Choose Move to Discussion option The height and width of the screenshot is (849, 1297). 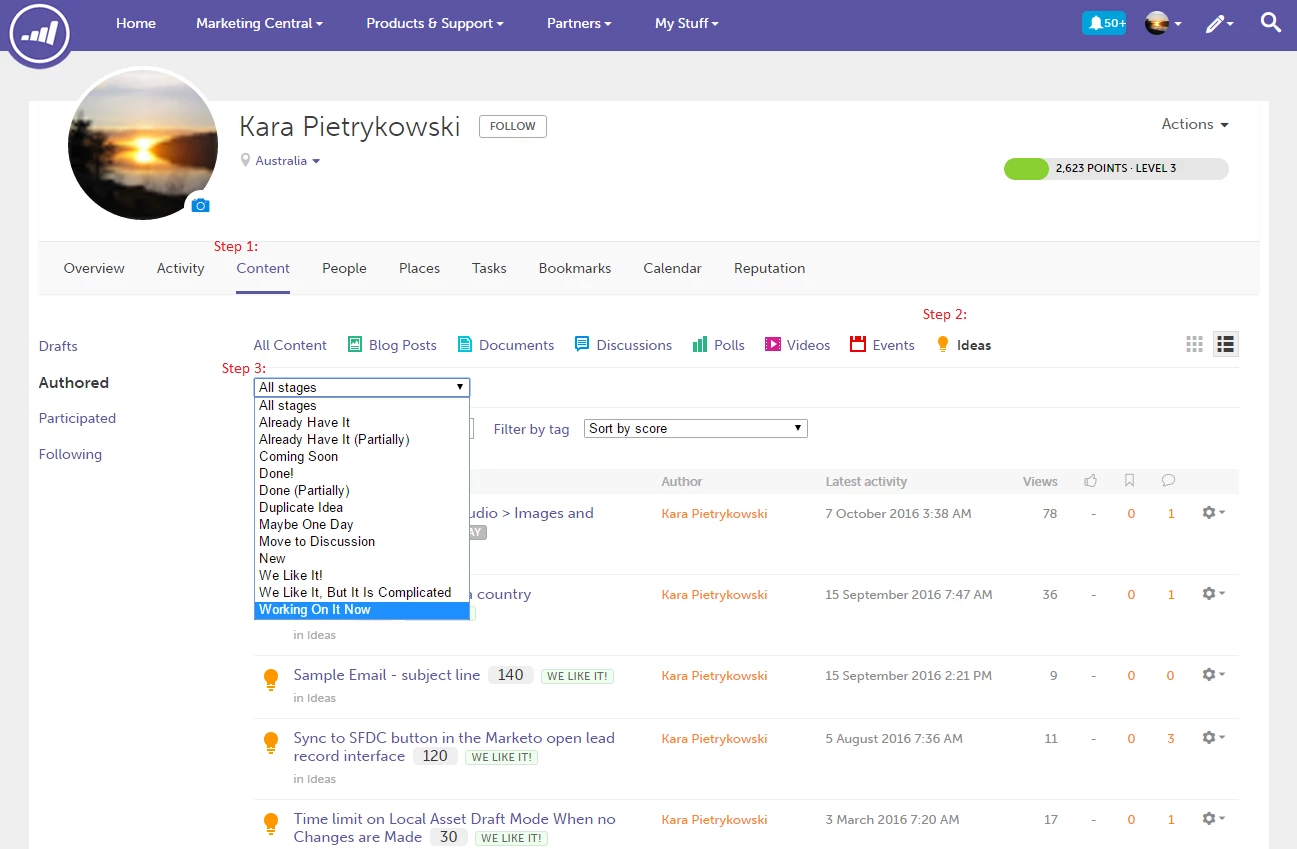click(362, 541)
